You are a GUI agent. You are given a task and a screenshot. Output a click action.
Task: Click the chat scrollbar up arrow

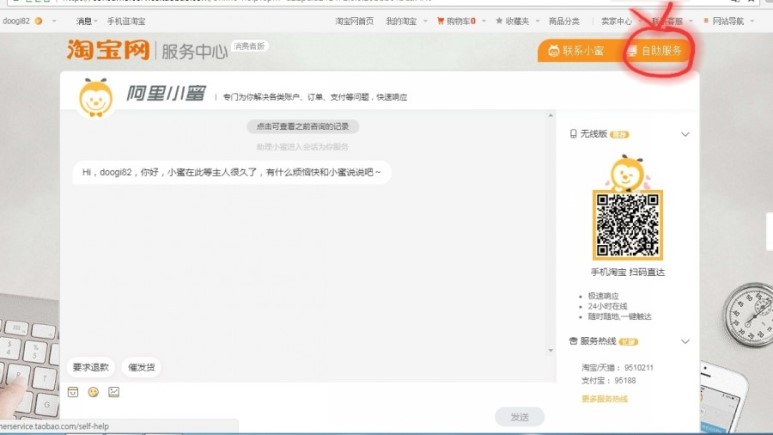pyautogui.click(x=551, y=116)
